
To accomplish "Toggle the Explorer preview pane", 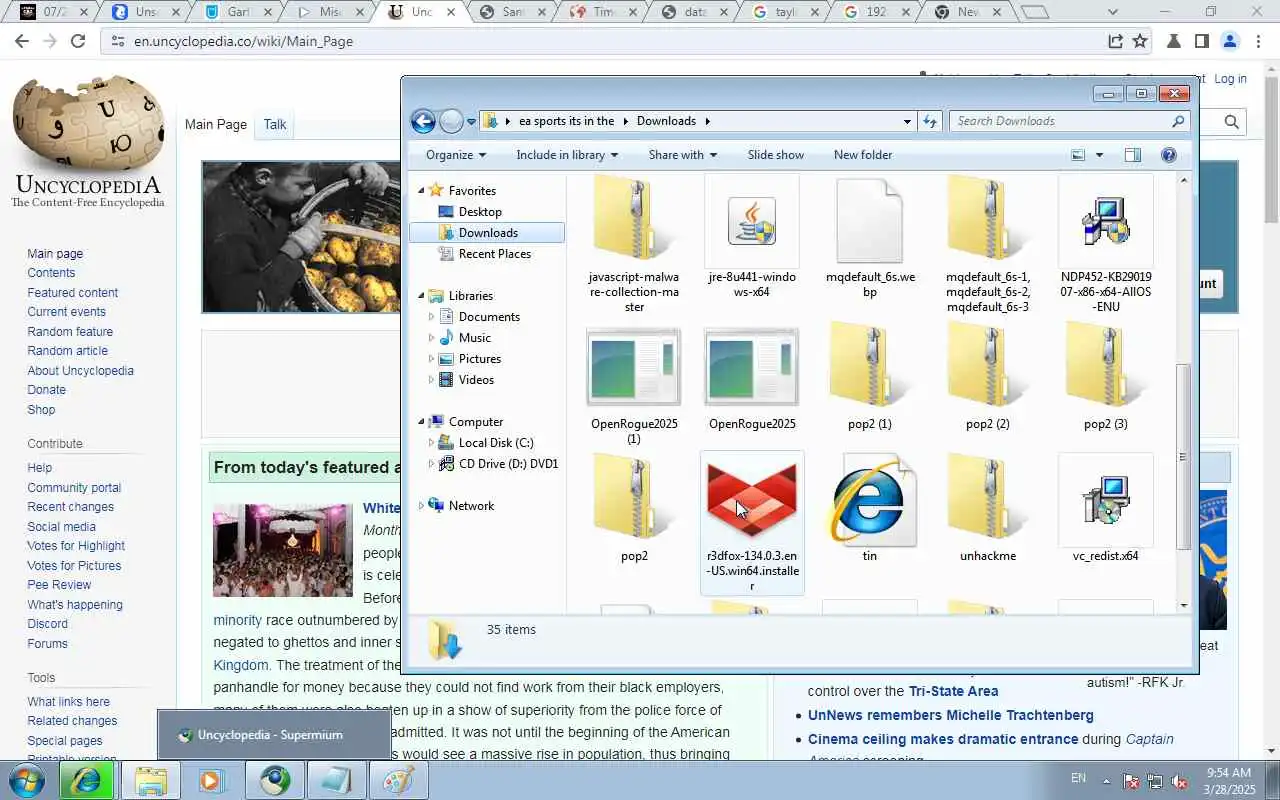I will pos(1132,155).
